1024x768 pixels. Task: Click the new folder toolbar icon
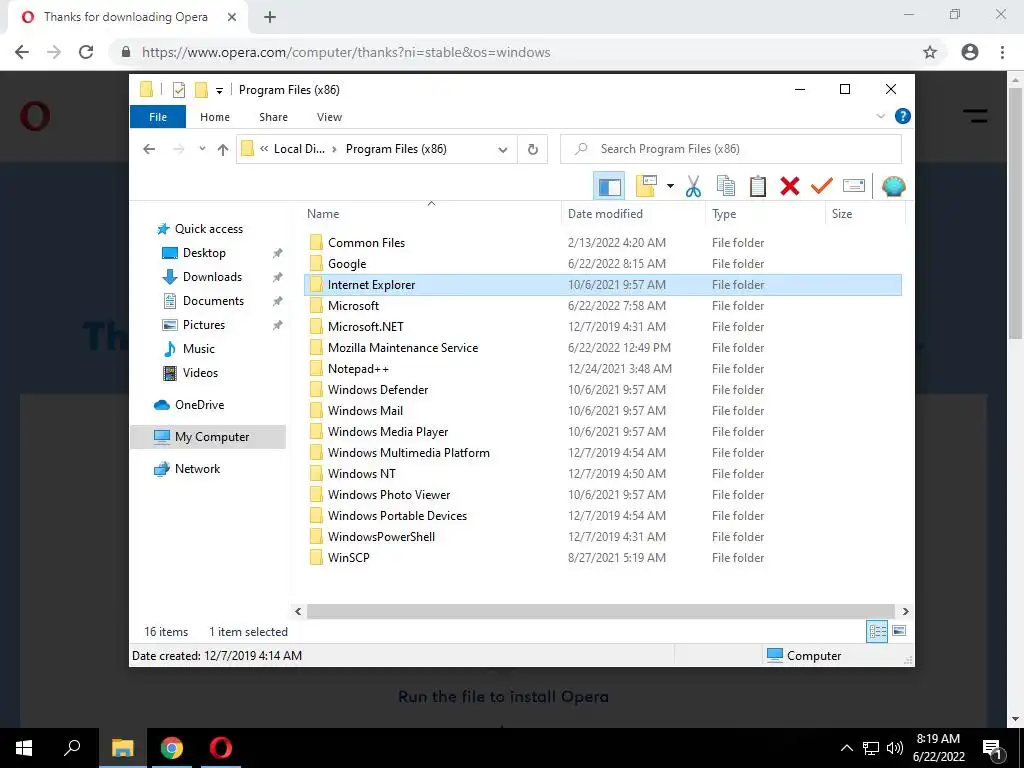pyautogui.click(x=646, y=186)
